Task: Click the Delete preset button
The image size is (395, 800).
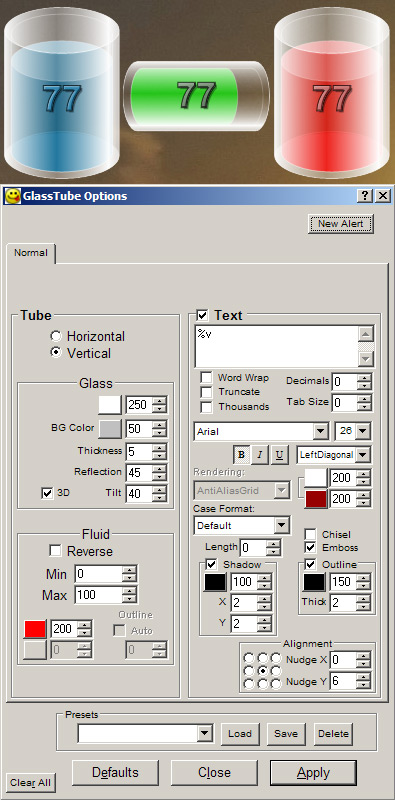Action: pos(333,734)
